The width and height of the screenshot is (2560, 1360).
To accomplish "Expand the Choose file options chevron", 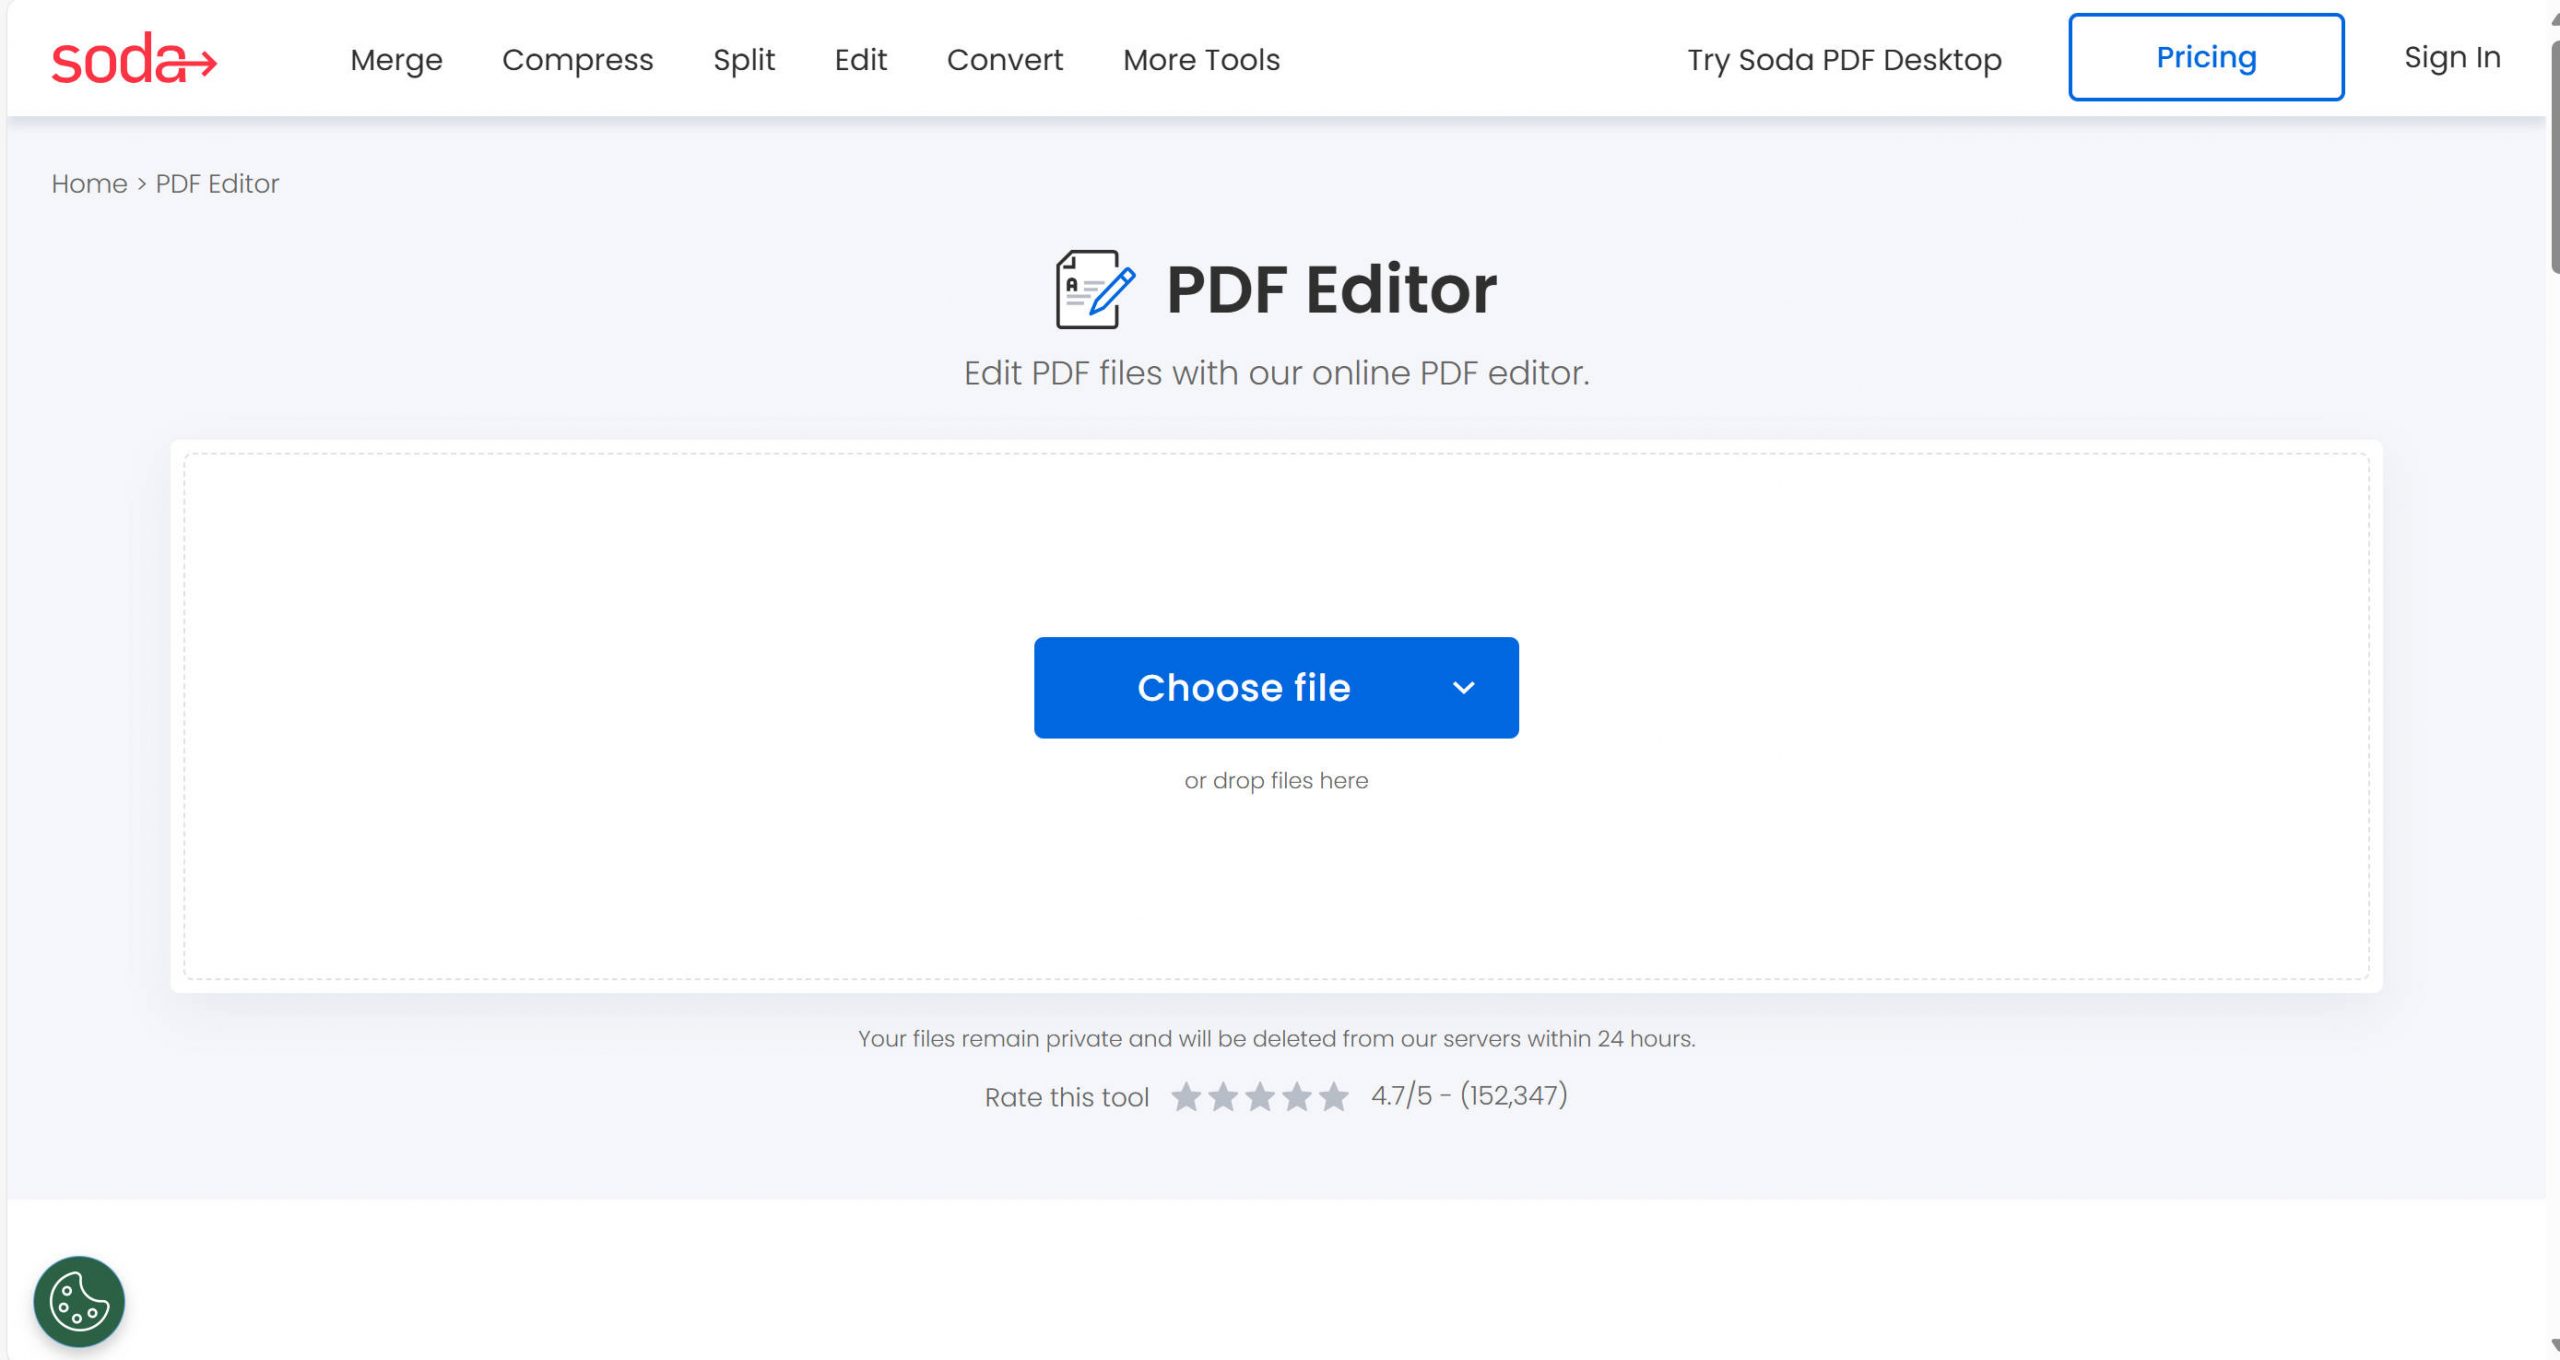I will click(x=1464, y=687).
